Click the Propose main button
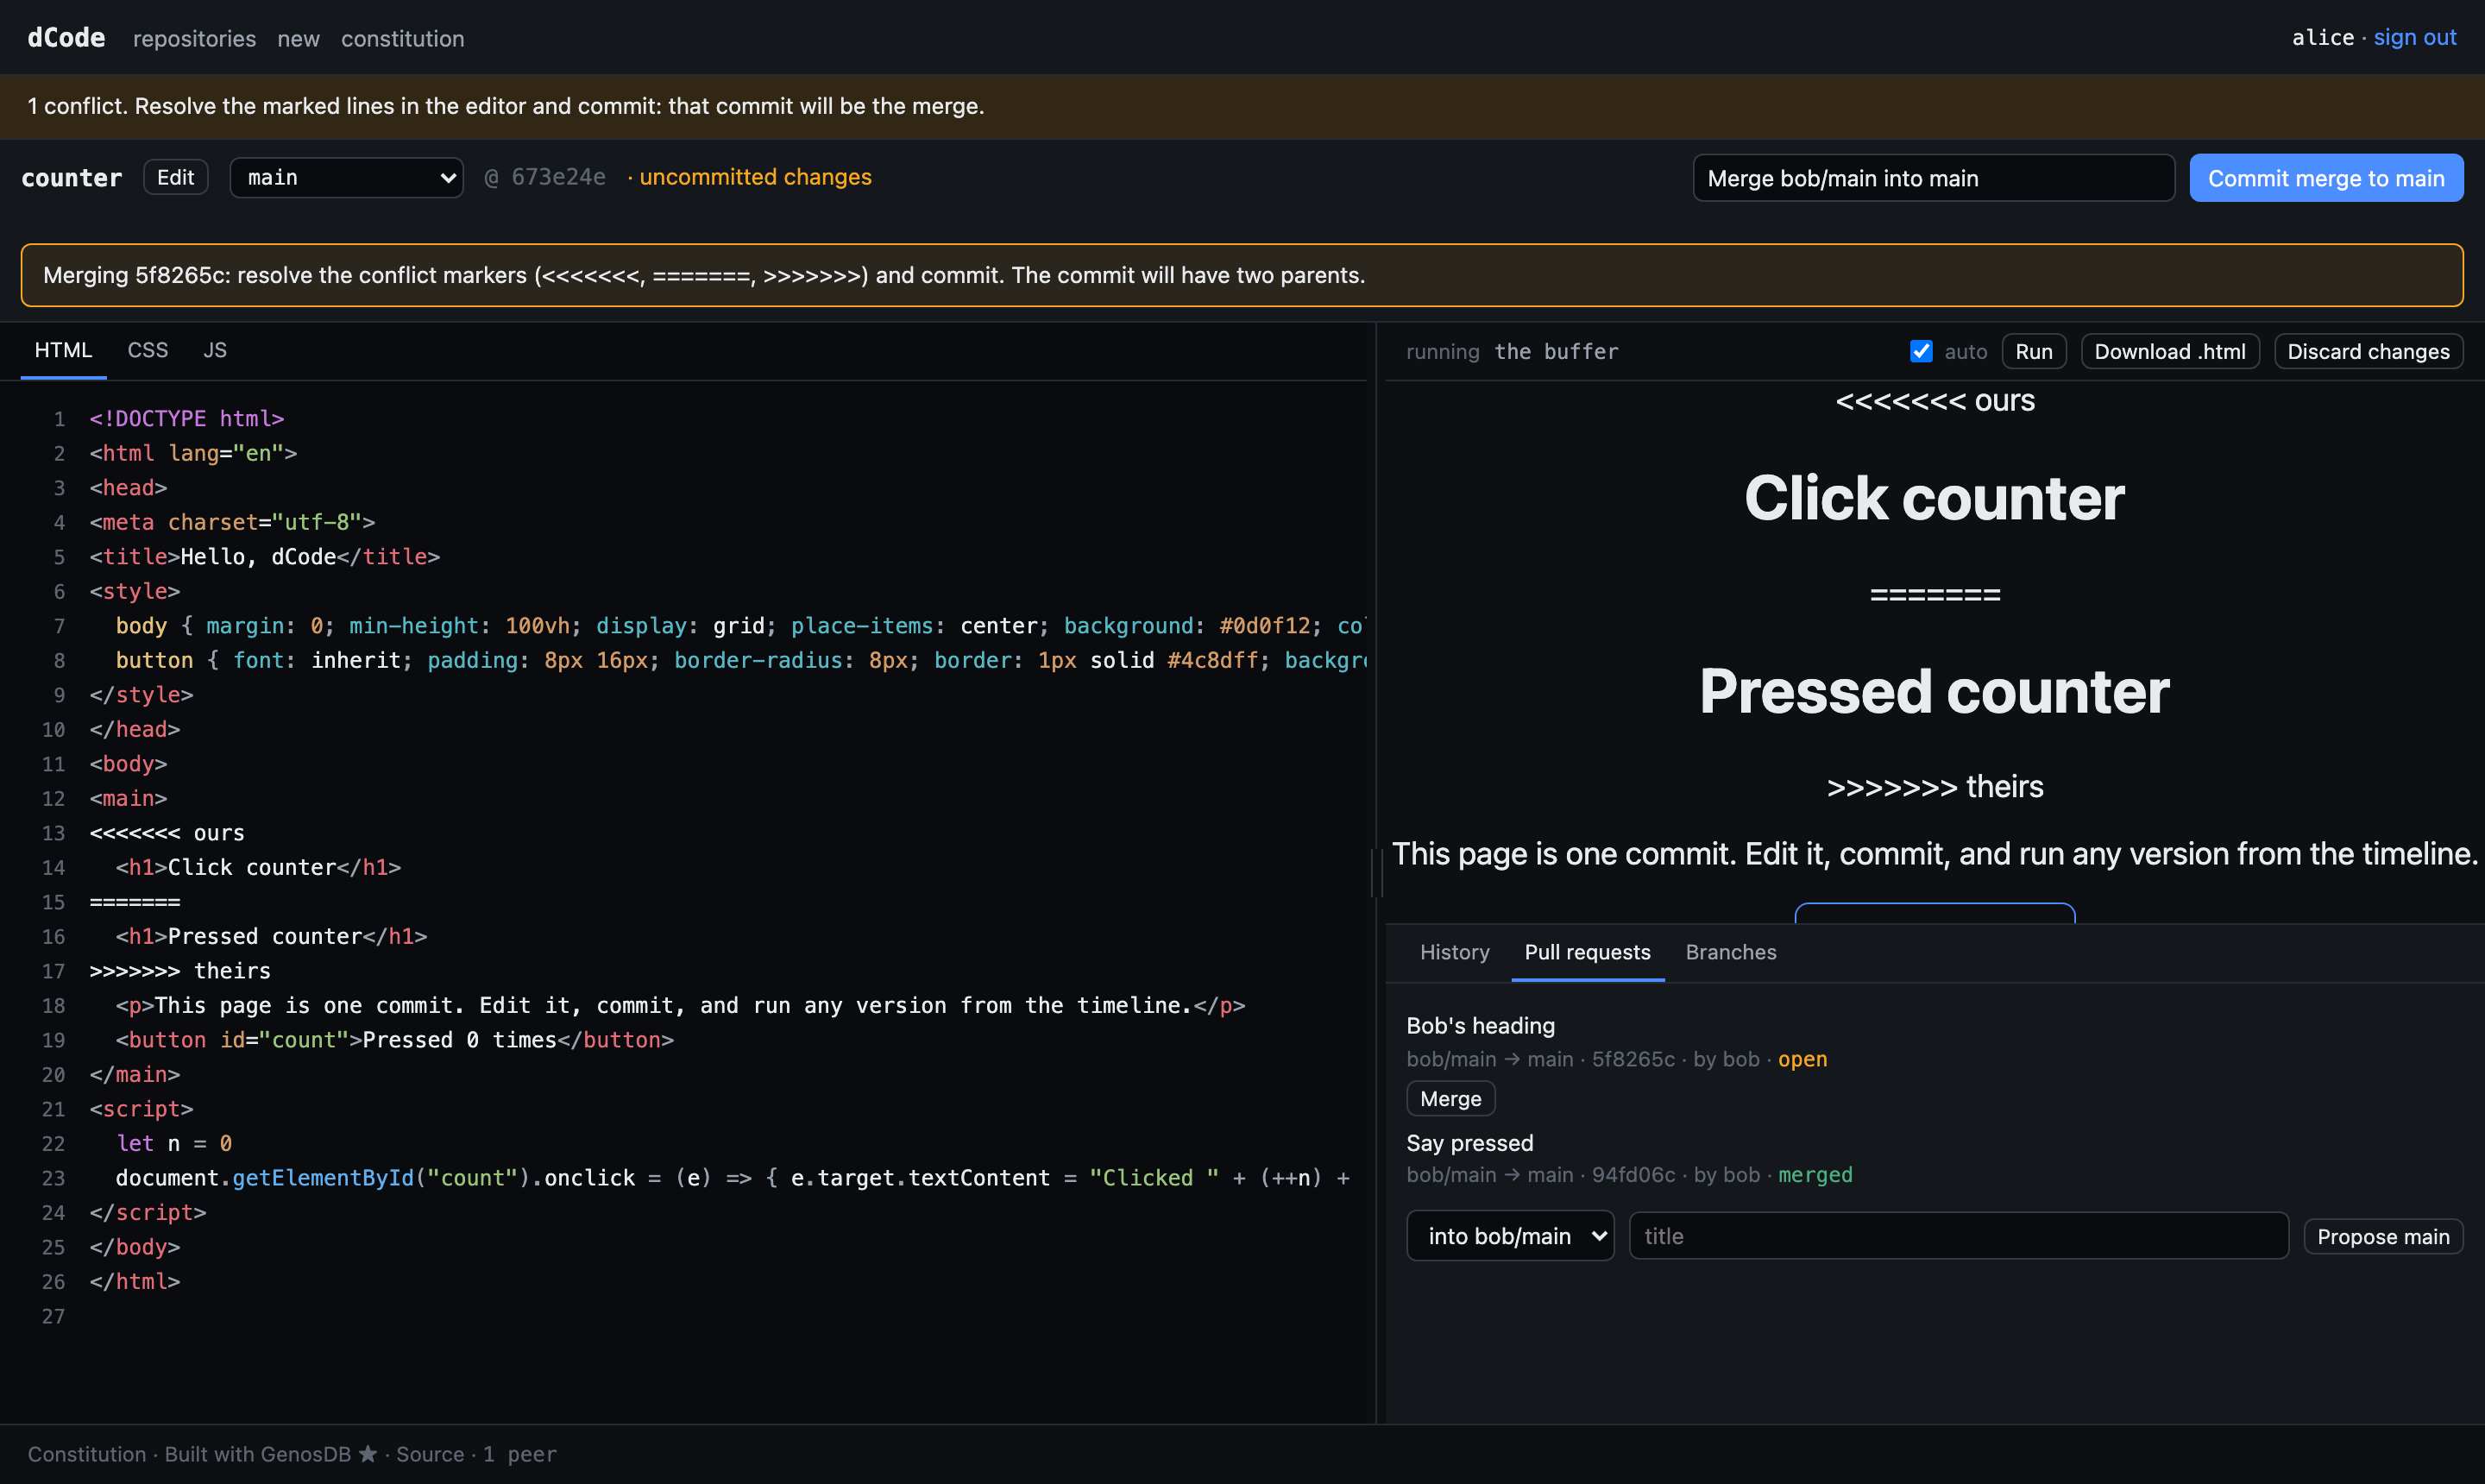Viewport: 2485px width, 1484px height. click(2383, 1236)
